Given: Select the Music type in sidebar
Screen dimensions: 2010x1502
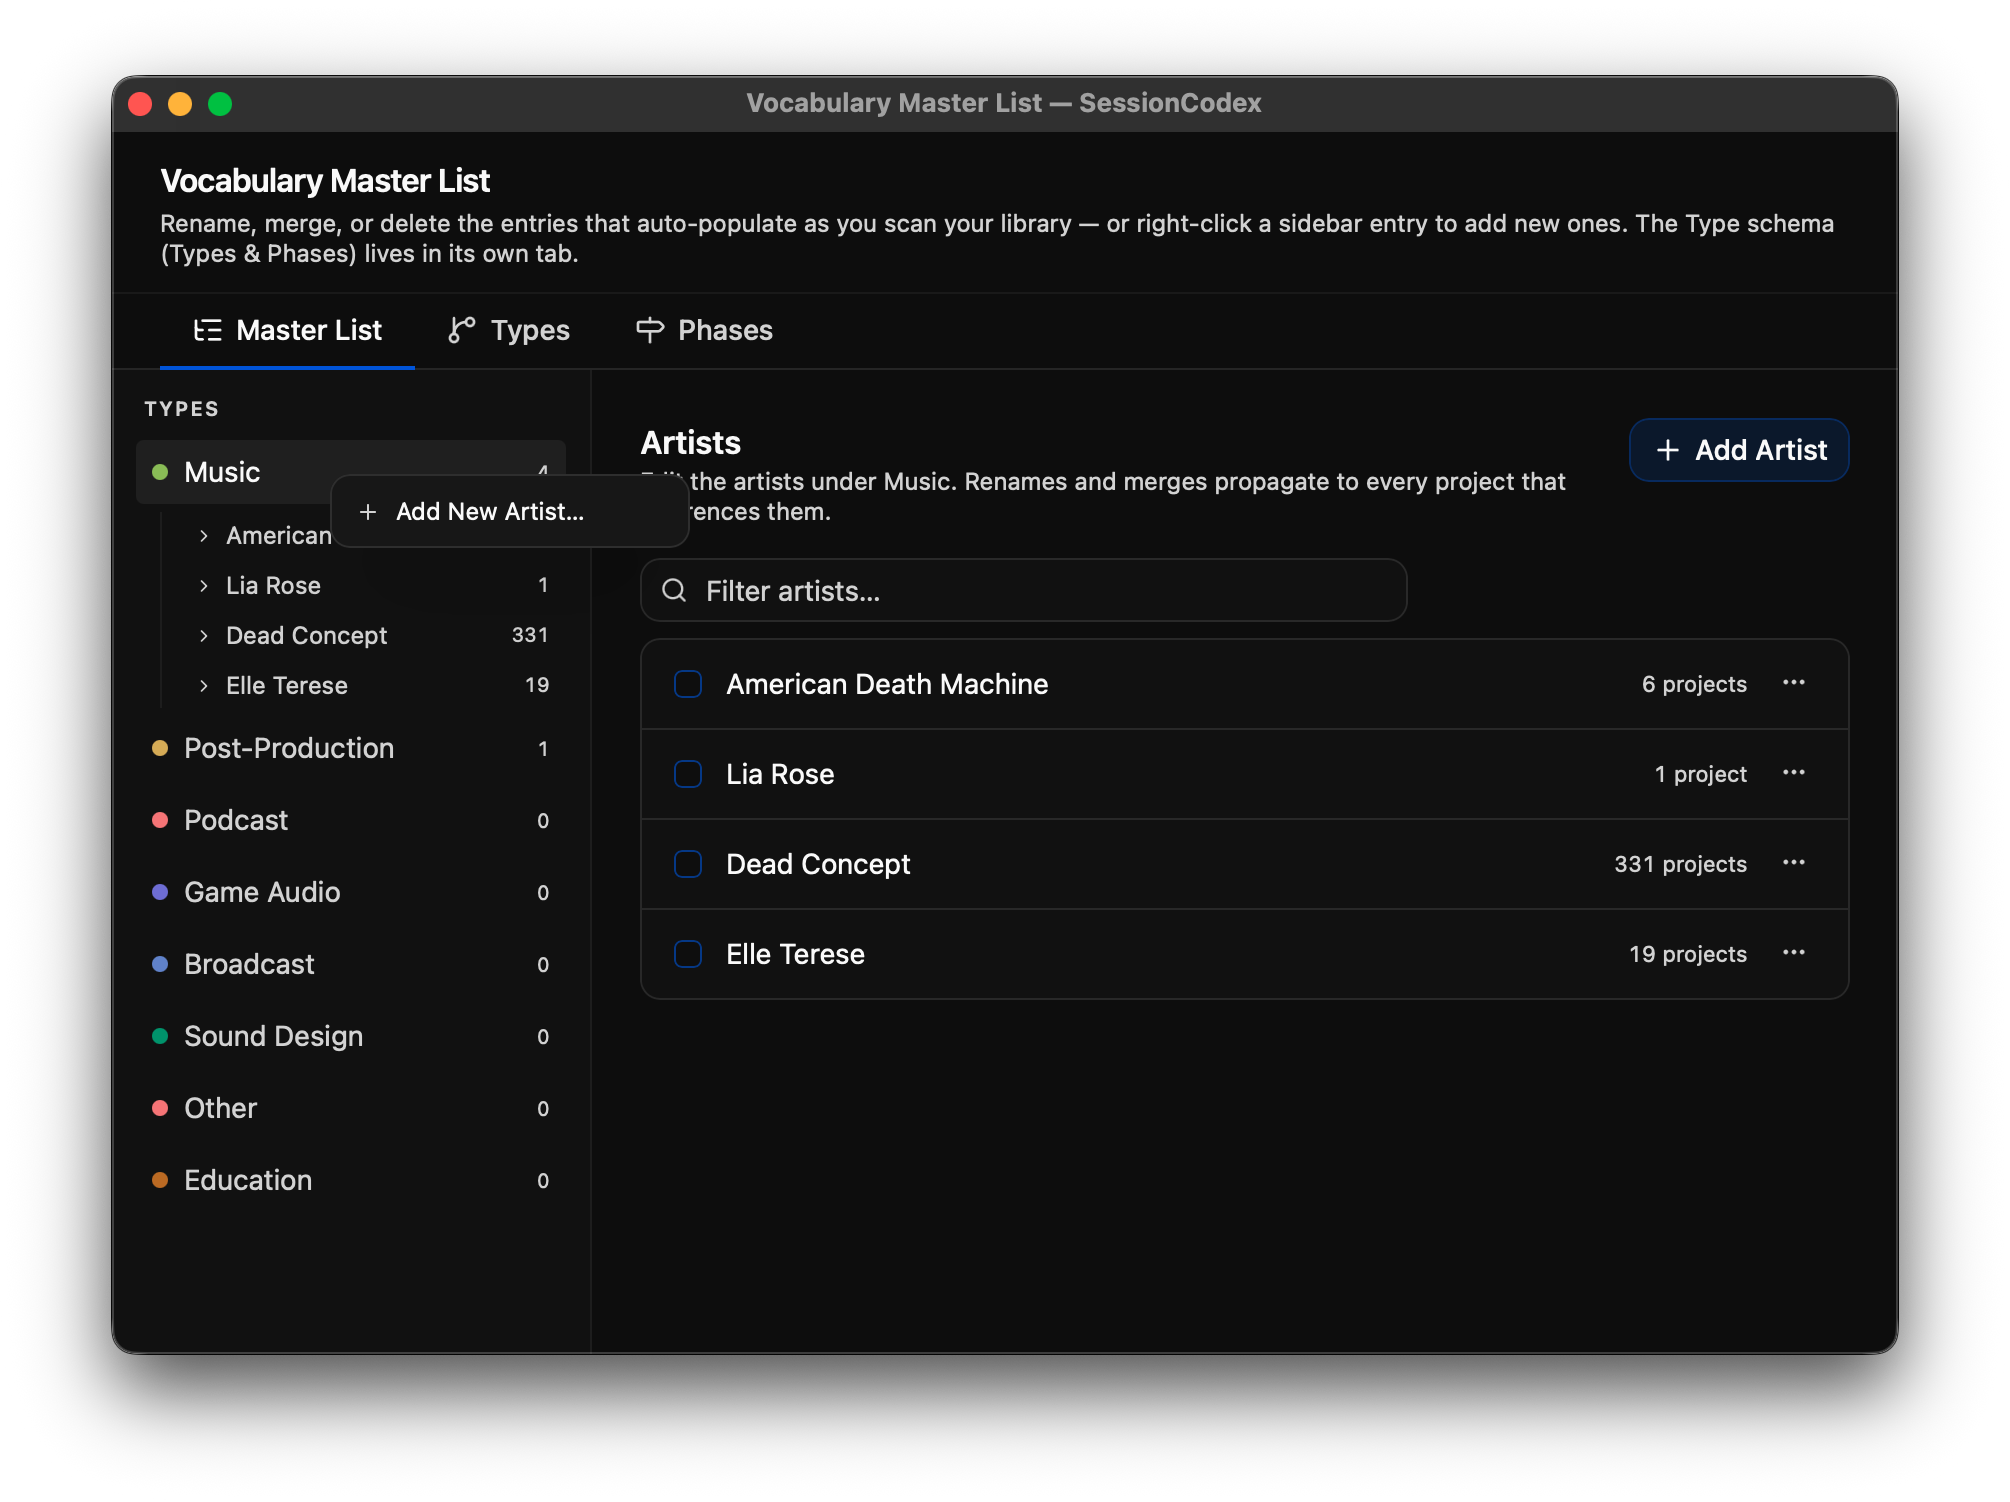Looking at the screenshot, I should click(x=351, y=472).
